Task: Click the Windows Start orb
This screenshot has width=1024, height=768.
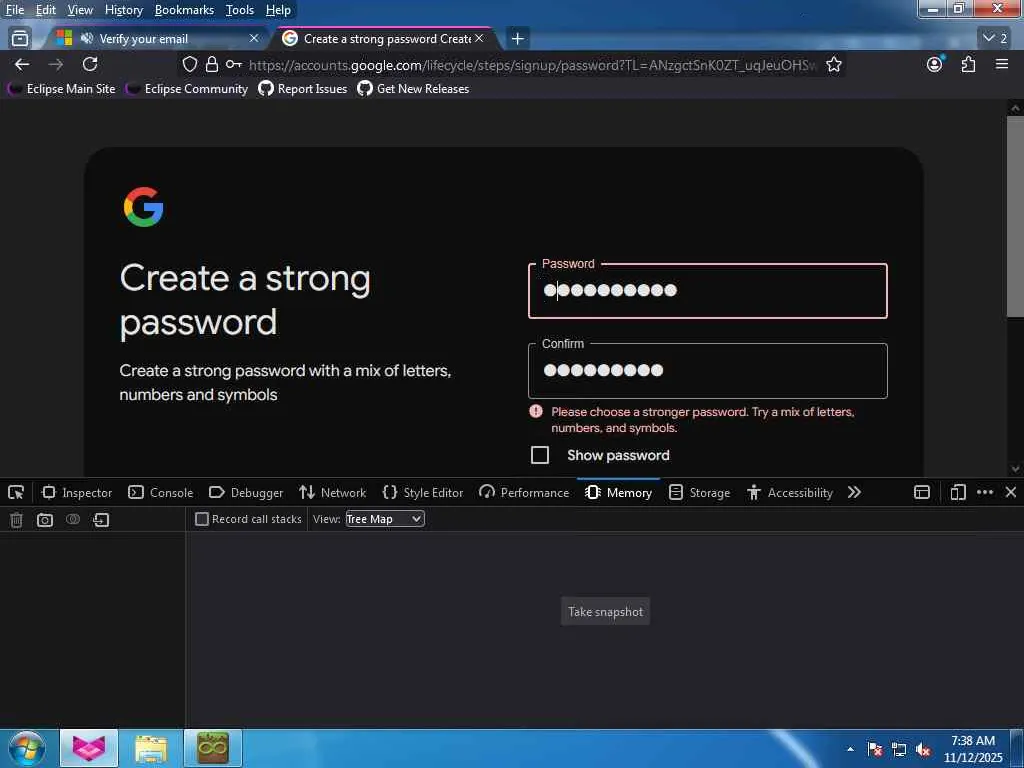Action: coord(27,748)
